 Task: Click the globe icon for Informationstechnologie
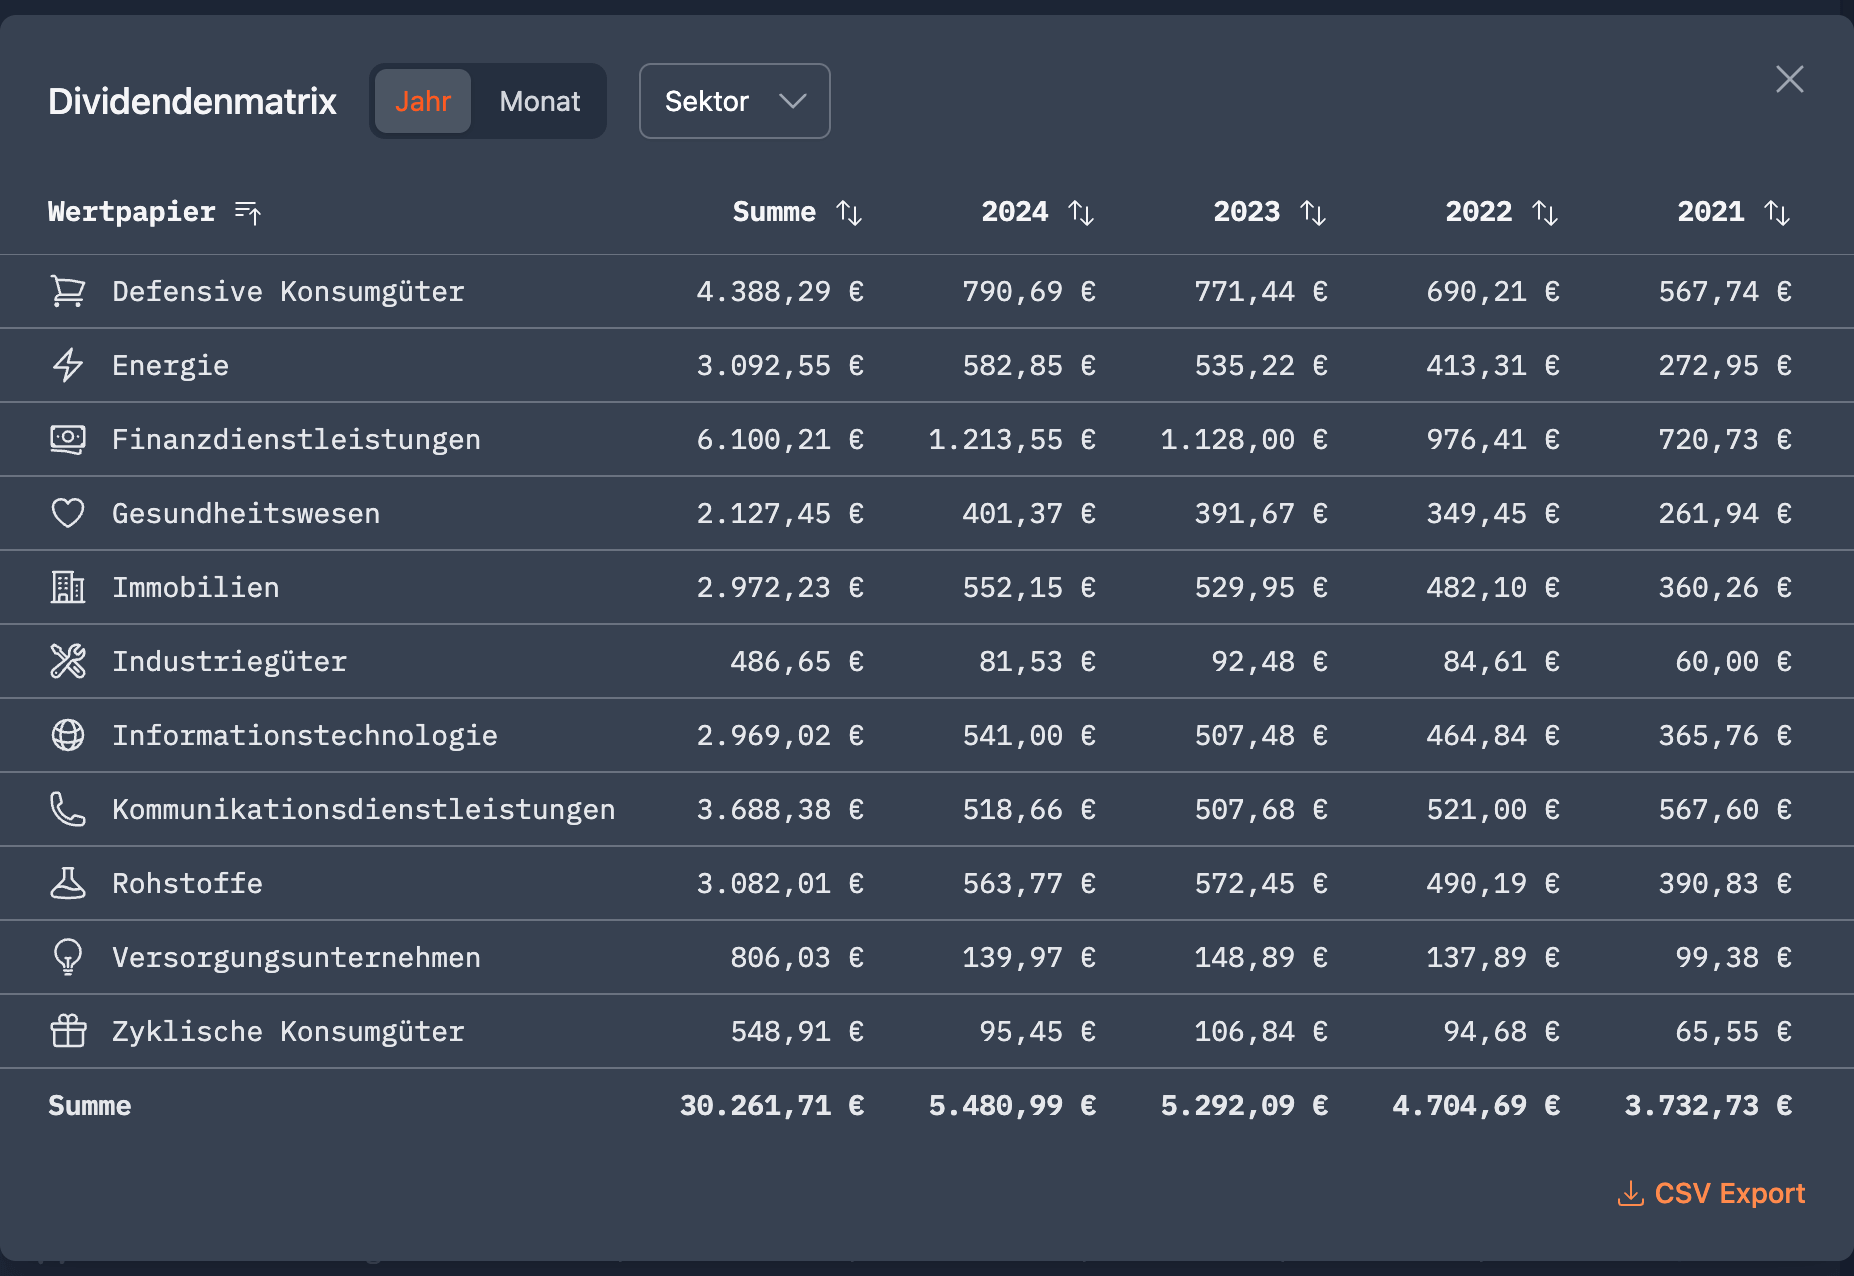click(x=68, y=735)
